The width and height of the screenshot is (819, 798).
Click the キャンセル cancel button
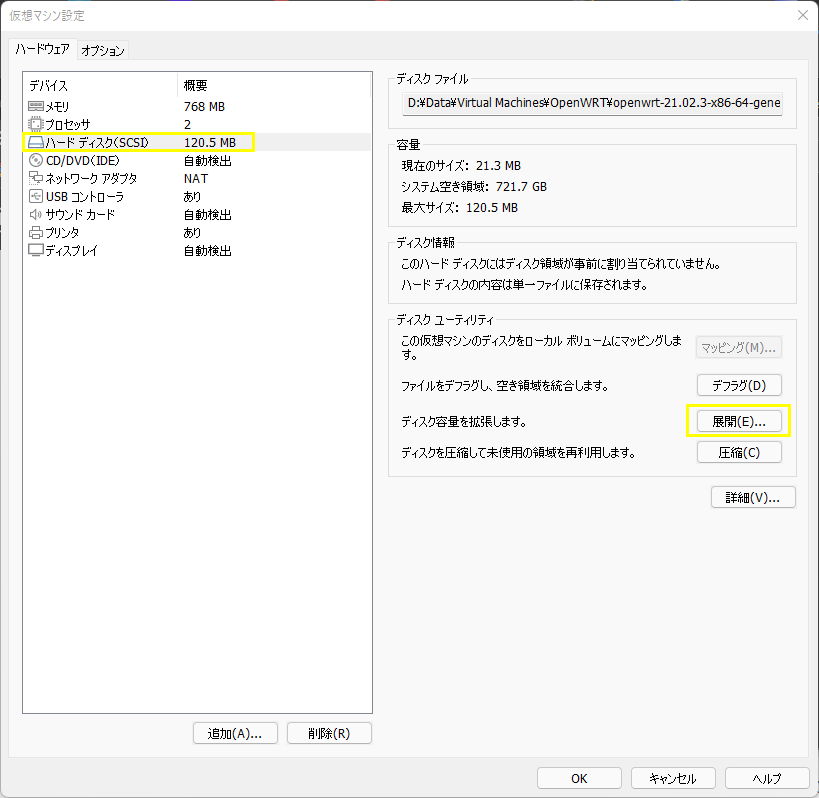point(673,778)
